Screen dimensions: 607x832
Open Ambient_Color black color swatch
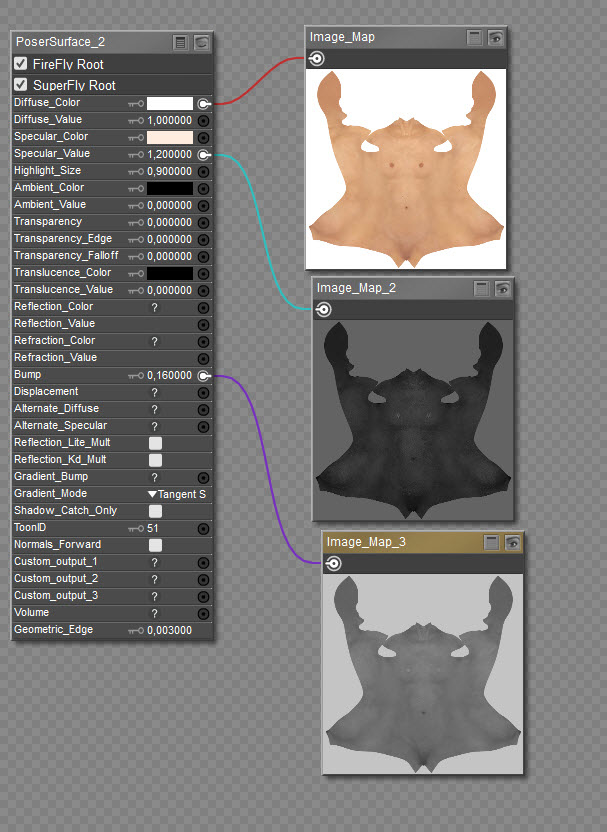coord(170,188)
